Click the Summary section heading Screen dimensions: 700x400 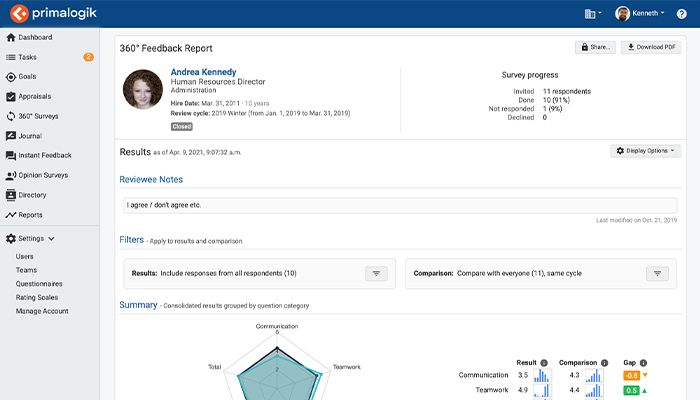coord(138,305)
